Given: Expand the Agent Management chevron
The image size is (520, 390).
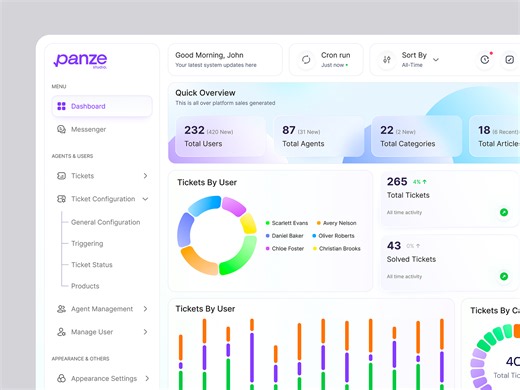Looking at the screenshot, I should (x=145, y=309).
